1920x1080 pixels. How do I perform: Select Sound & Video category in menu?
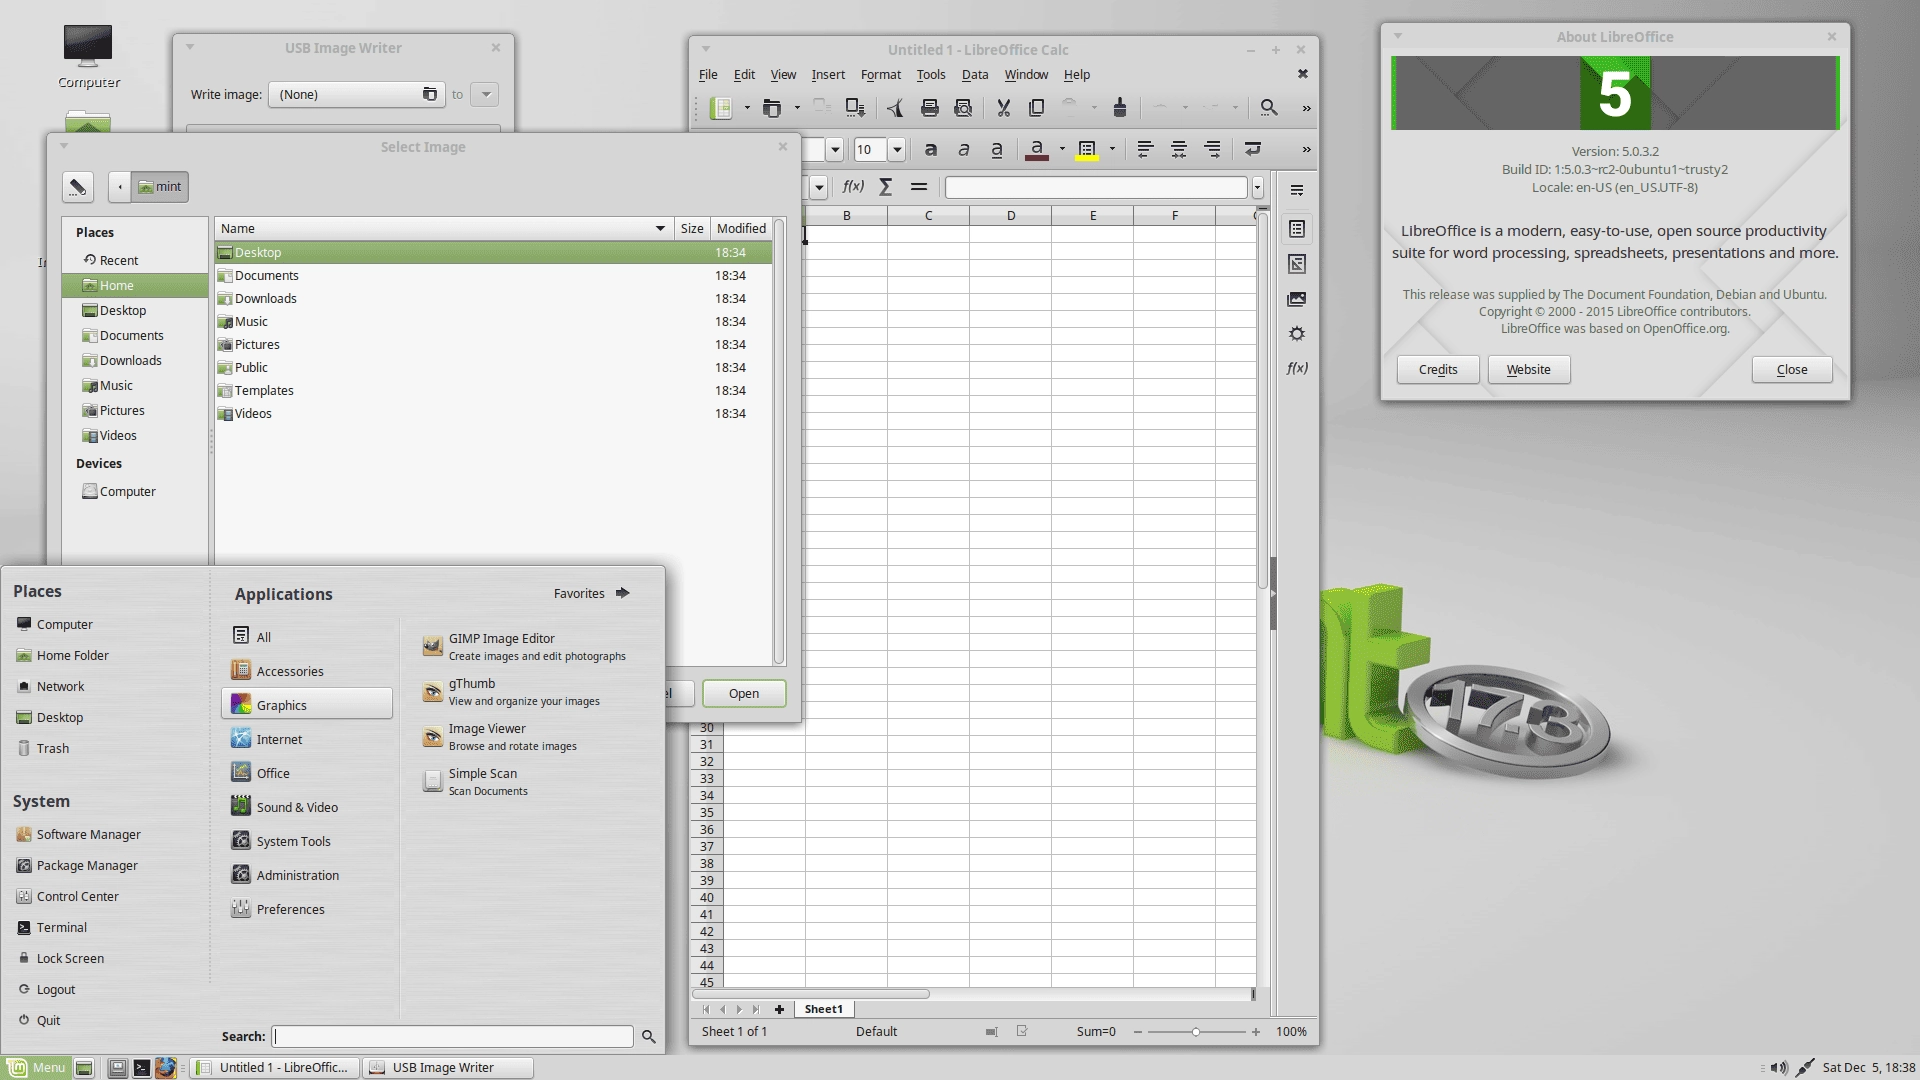tap(307, 807)
